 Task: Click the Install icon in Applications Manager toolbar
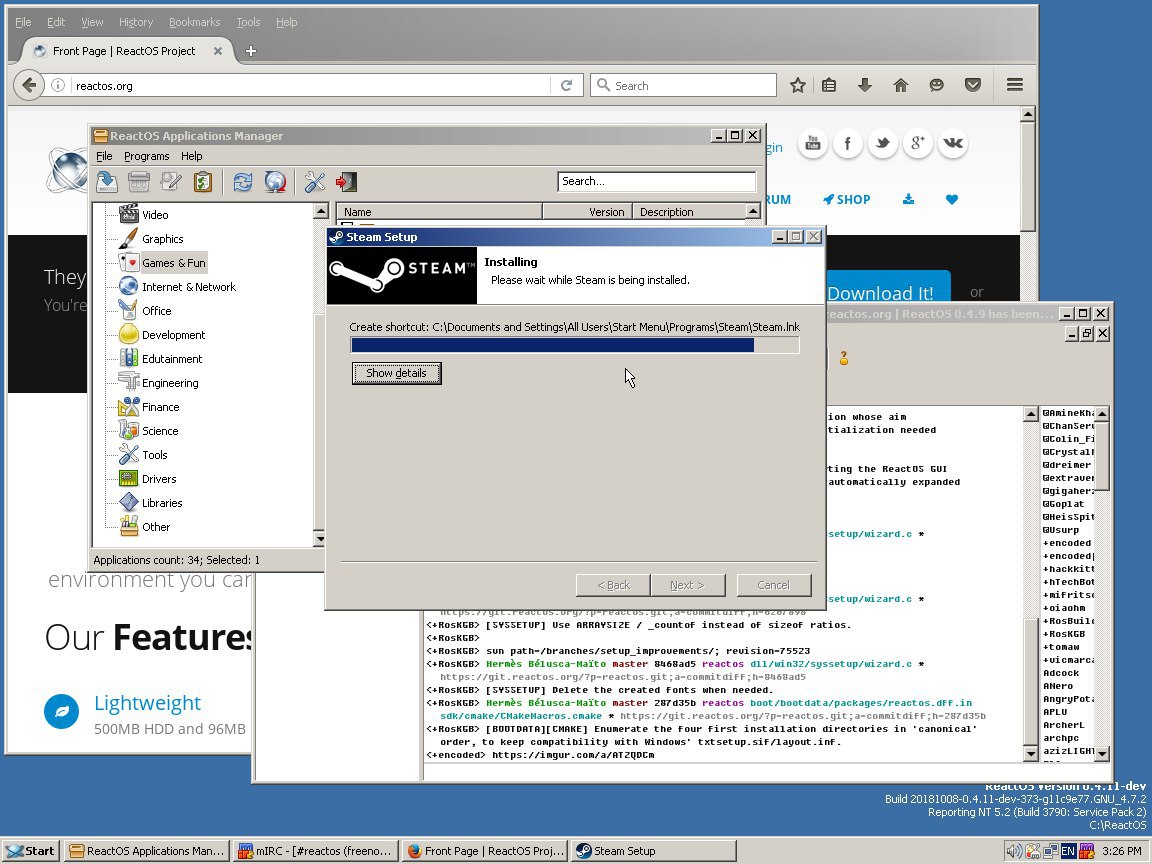tap(107, 181)
